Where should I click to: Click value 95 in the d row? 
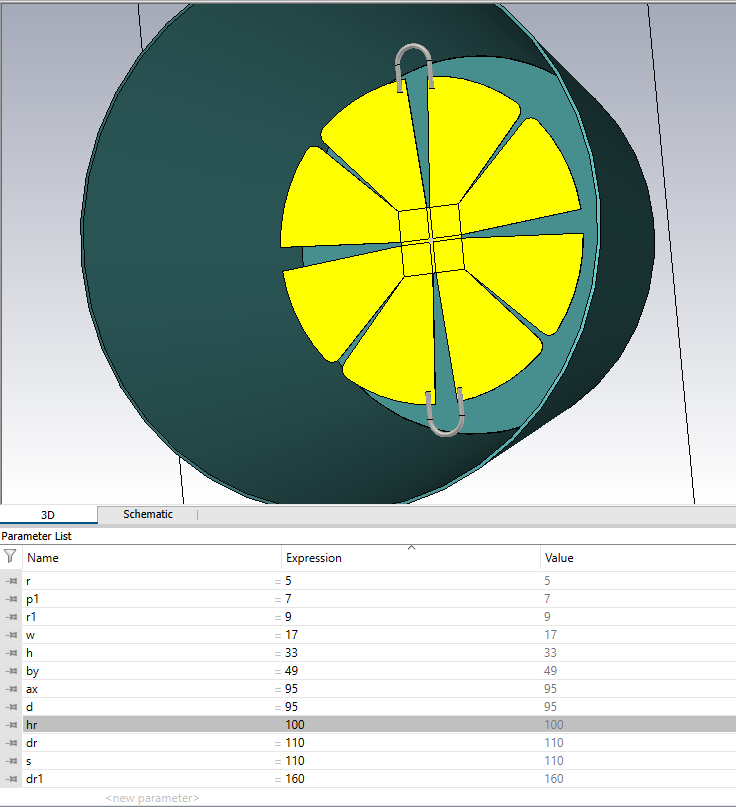[x=551, y=707]
